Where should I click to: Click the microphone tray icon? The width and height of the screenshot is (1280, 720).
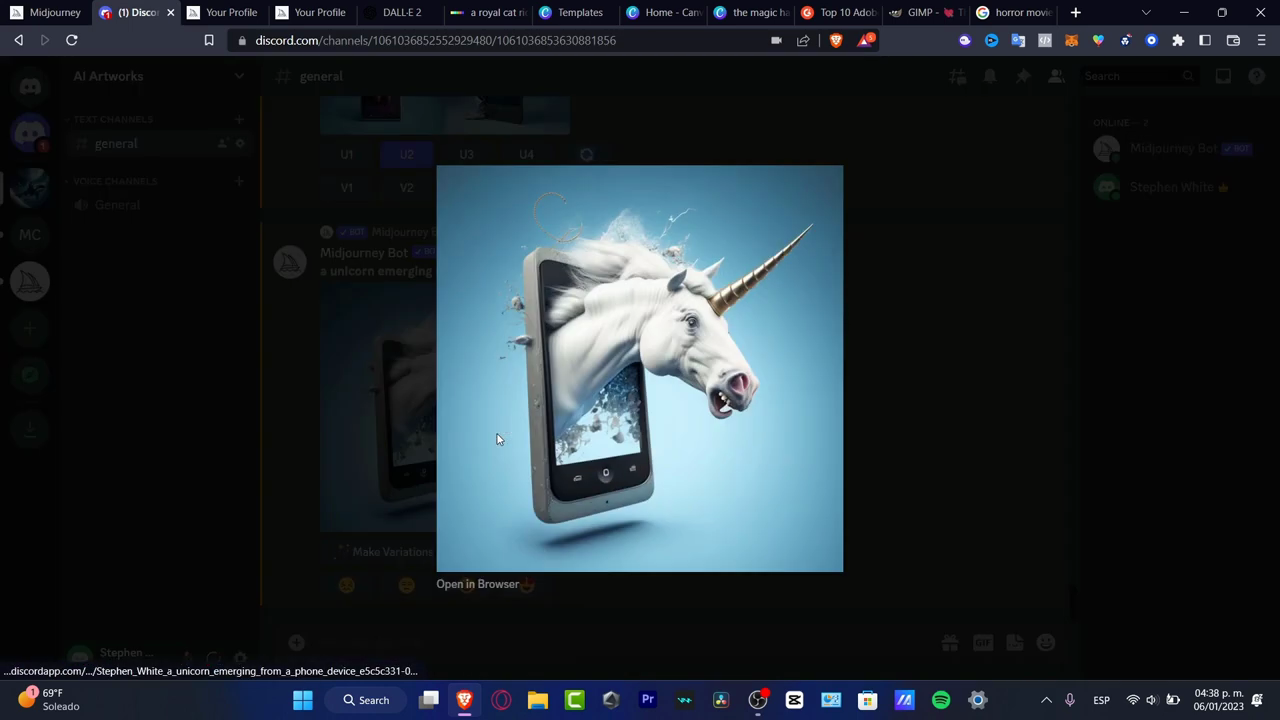coord(1069,700)
